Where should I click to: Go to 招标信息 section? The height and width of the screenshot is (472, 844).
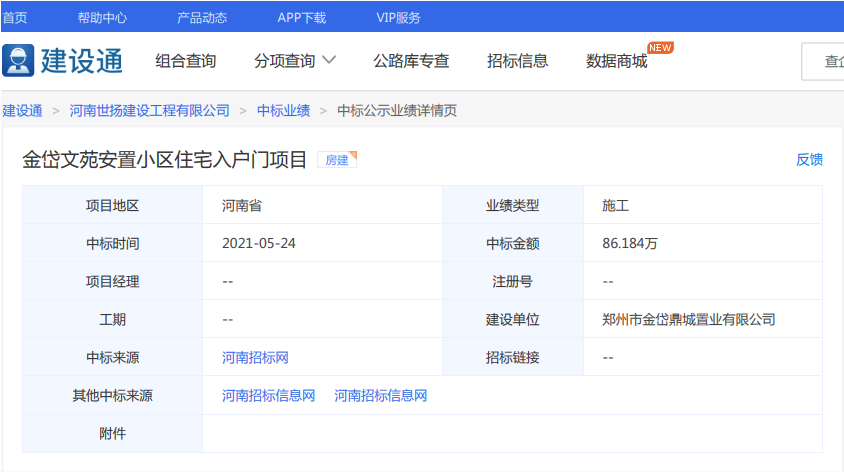pos(517,61)
